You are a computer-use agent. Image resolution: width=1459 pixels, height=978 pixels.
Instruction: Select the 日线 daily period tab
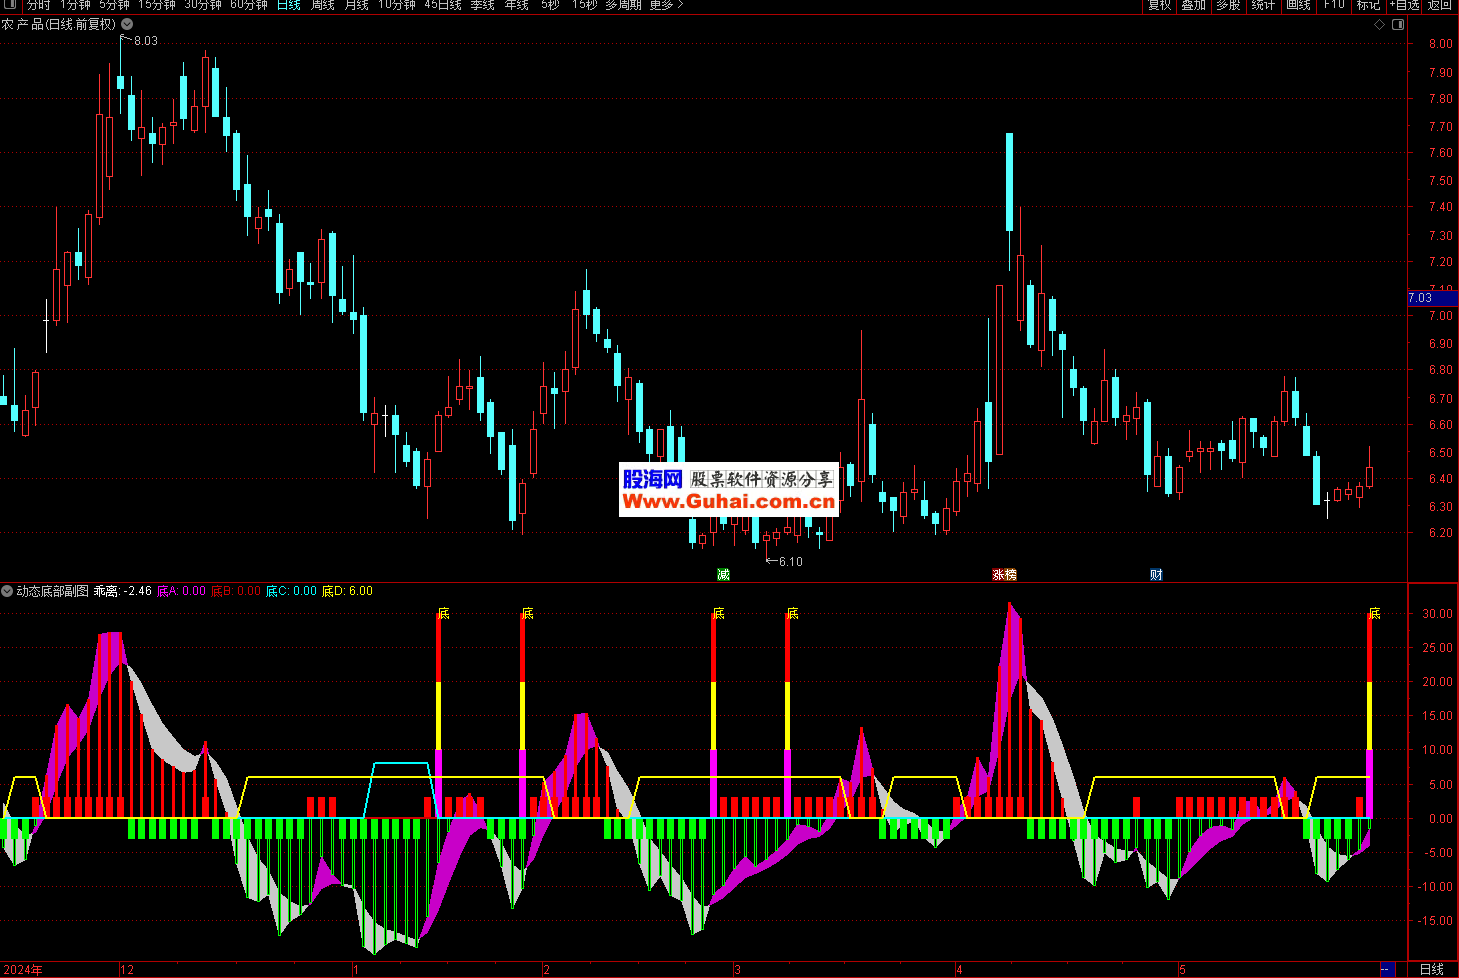coord(288,5)
